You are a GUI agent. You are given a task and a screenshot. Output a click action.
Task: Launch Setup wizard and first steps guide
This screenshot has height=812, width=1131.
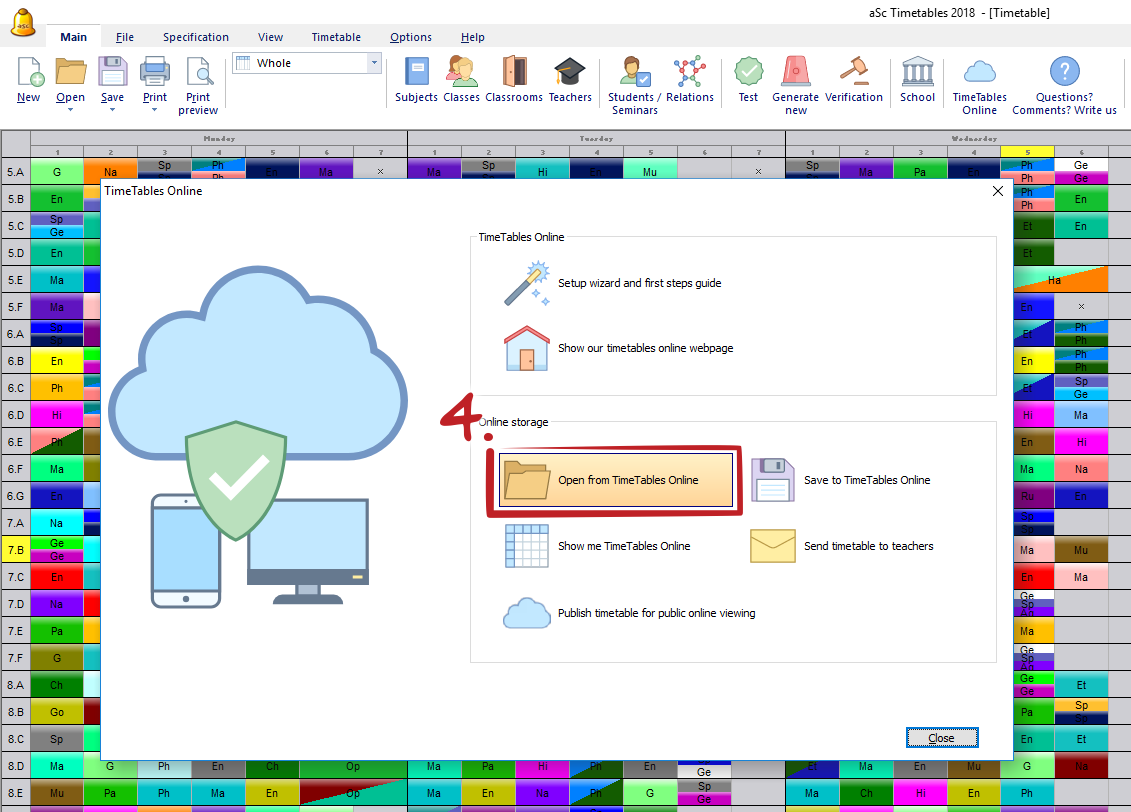point(639,283)
